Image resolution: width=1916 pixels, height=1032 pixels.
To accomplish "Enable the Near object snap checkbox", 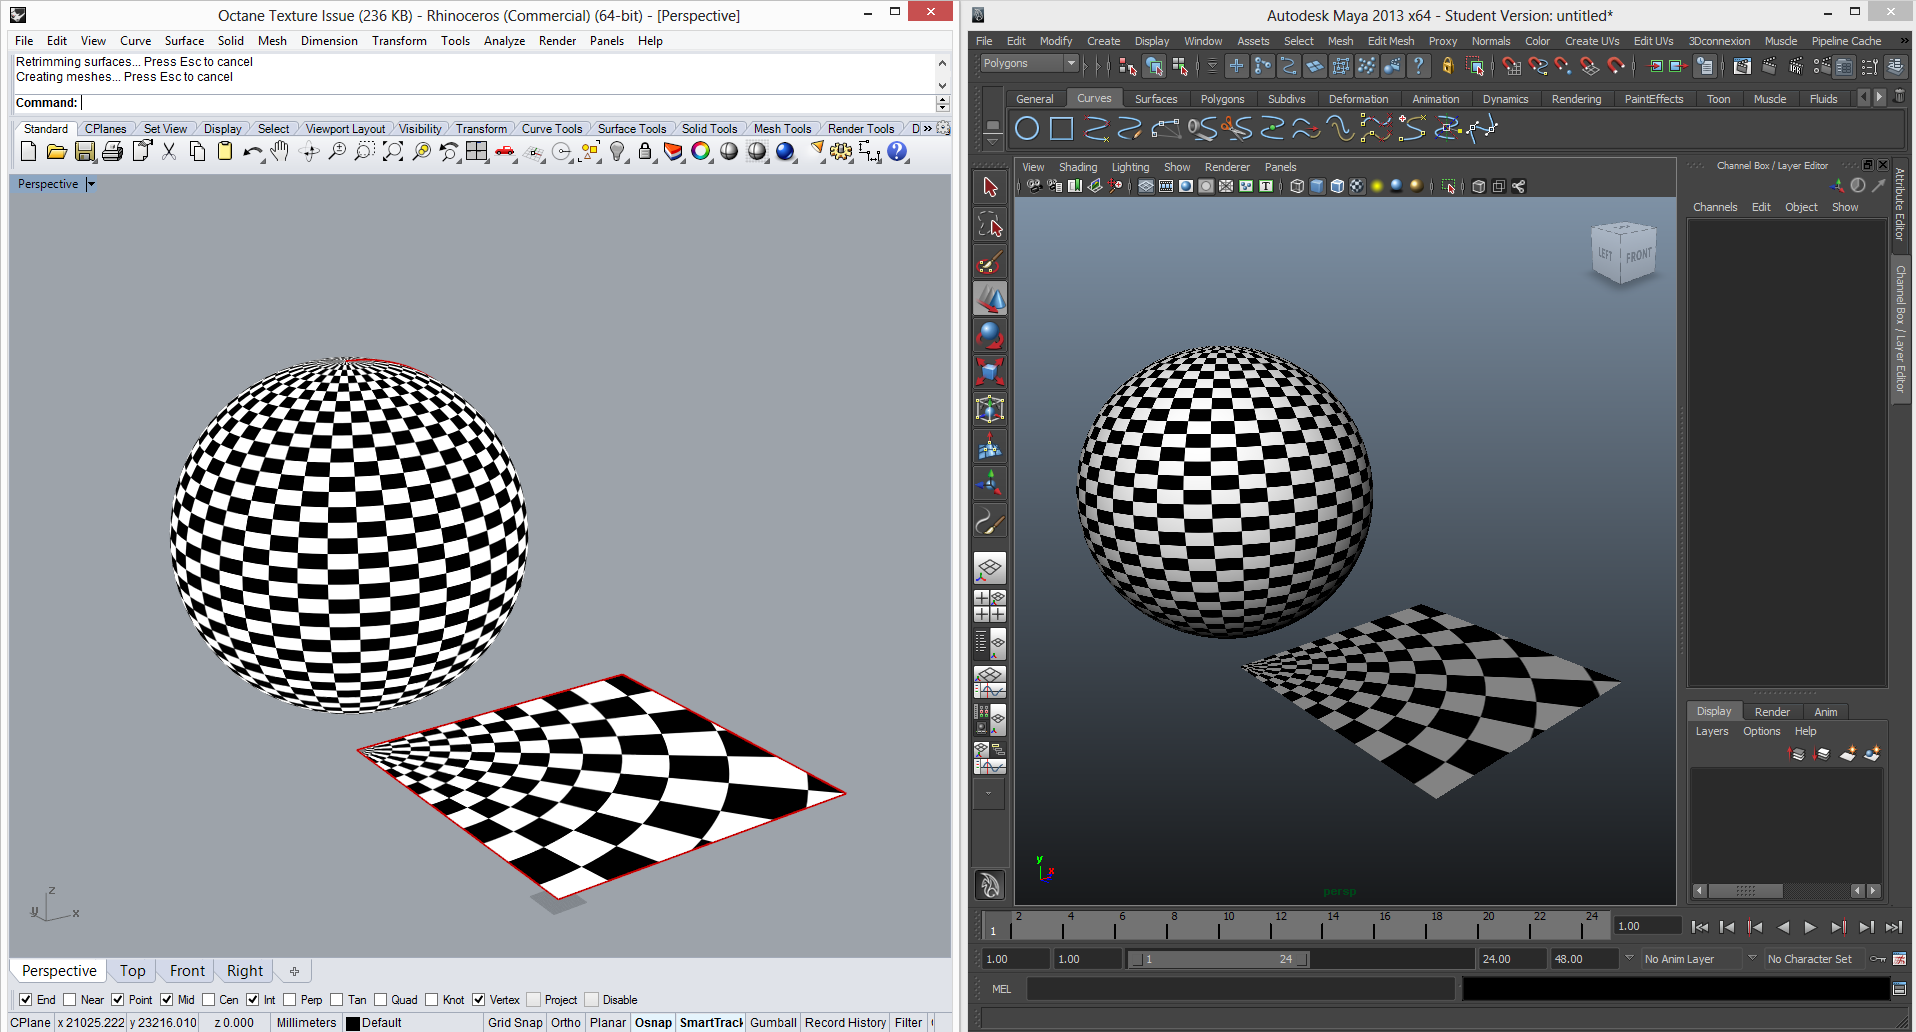I will [x=70, y=999].
